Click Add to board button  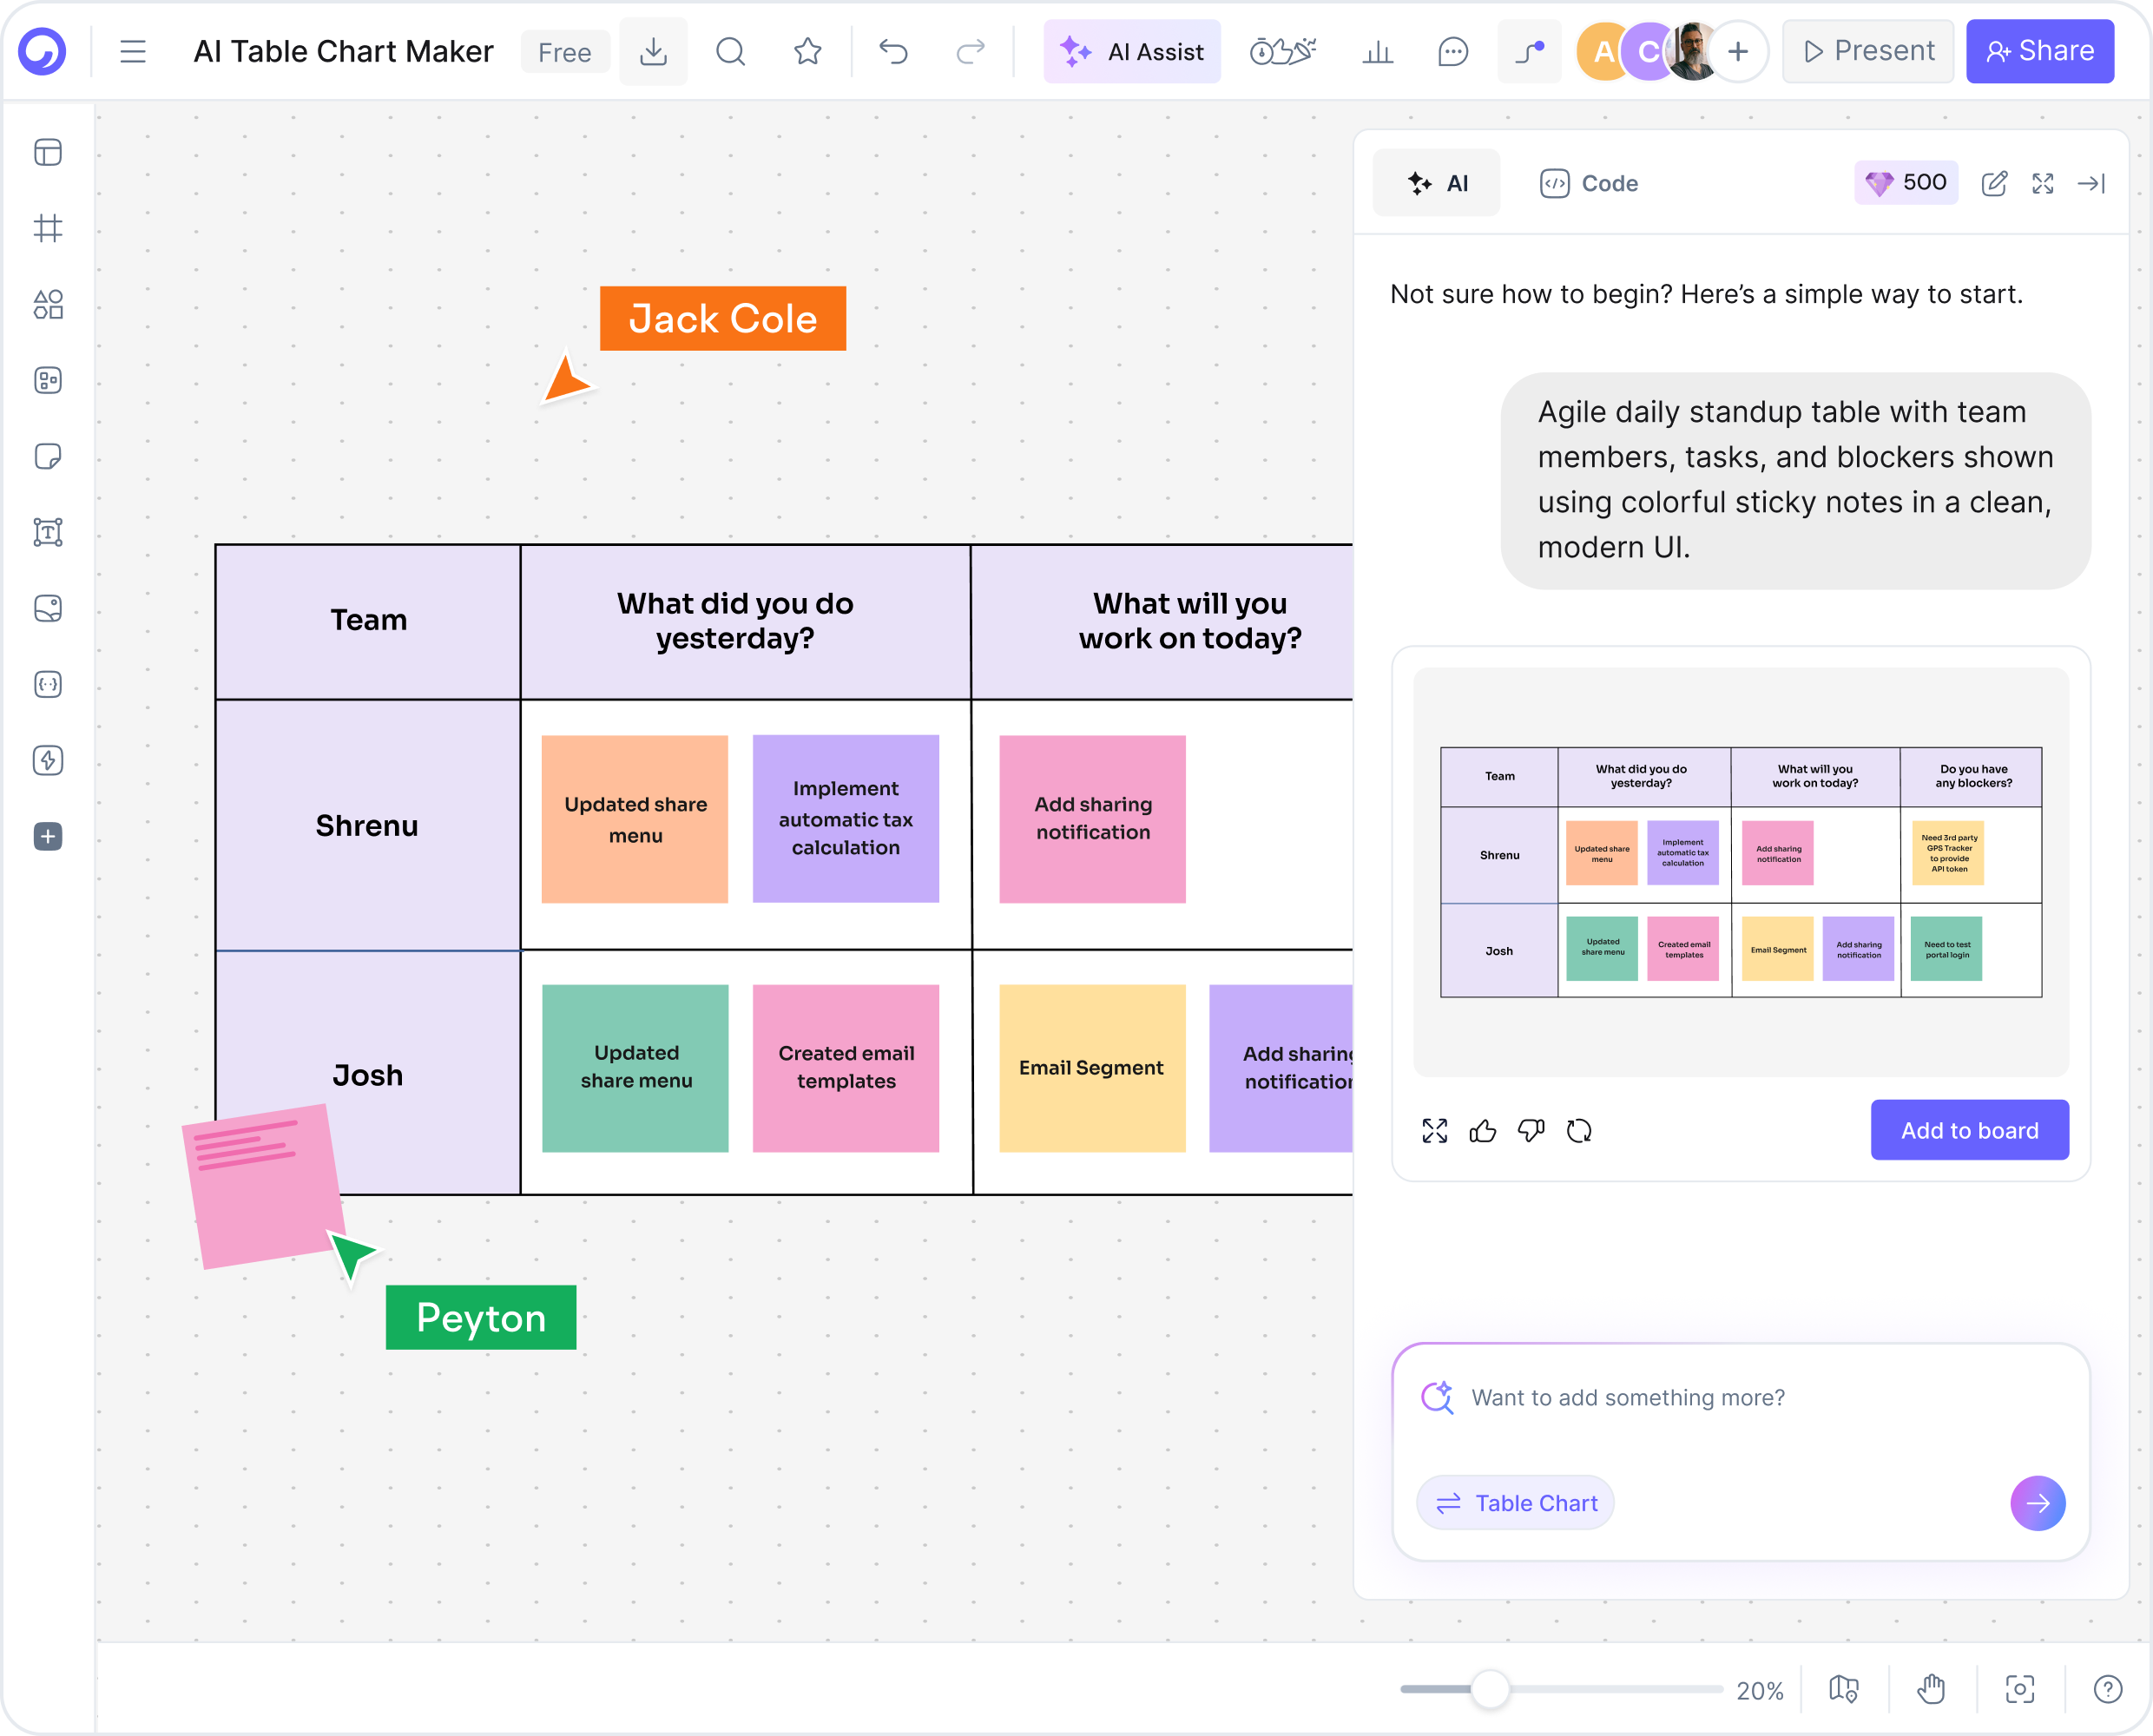(x=1970, y=1130)
